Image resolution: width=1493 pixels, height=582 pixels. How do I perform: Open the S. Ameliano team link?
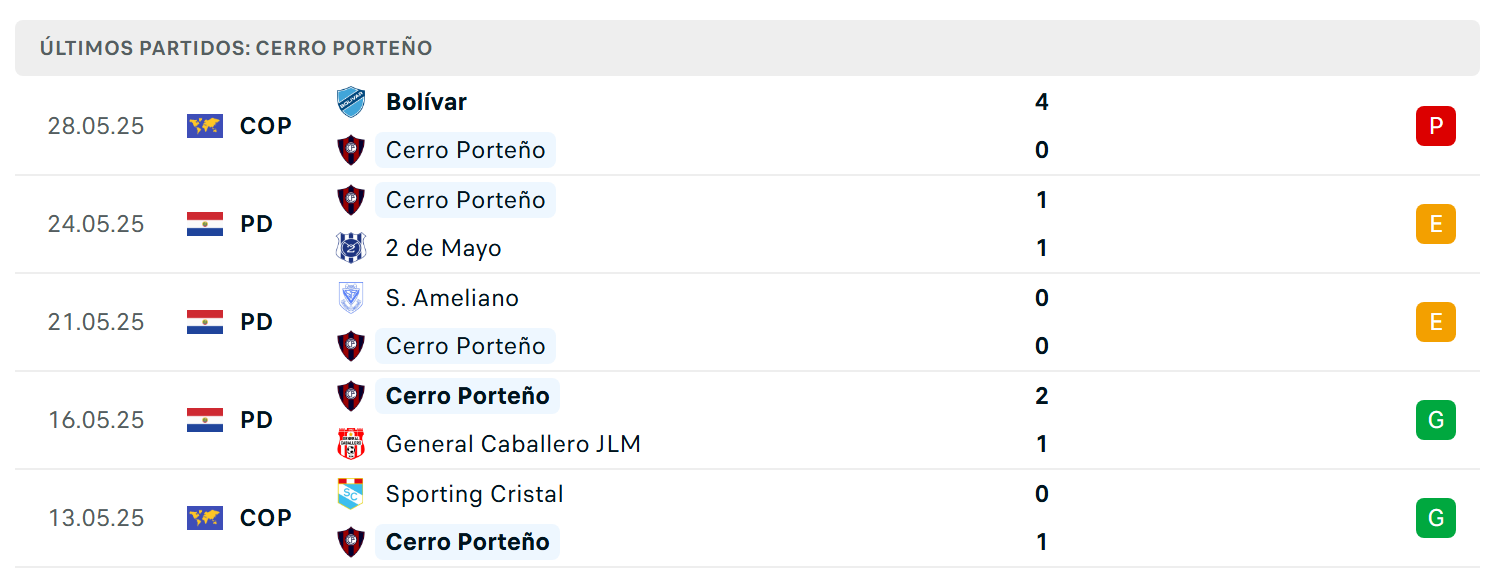452,298
